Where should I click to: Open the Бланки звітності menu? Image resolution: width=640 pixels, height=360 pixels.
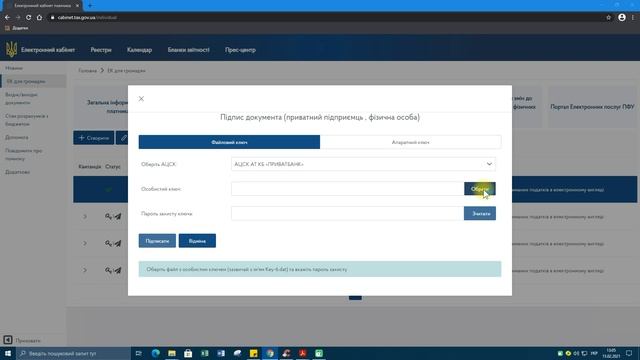188,50
